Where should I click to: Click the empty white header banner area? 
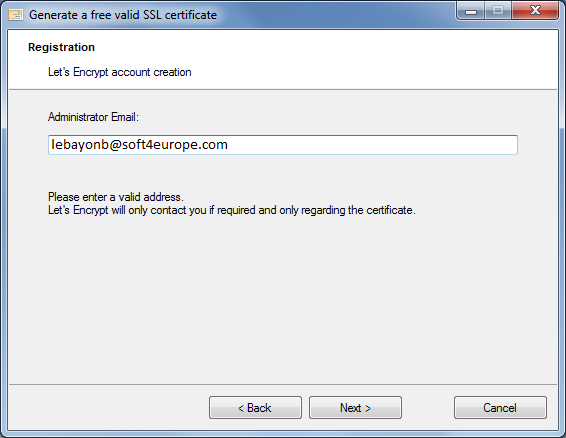click(x=361, y=58)
